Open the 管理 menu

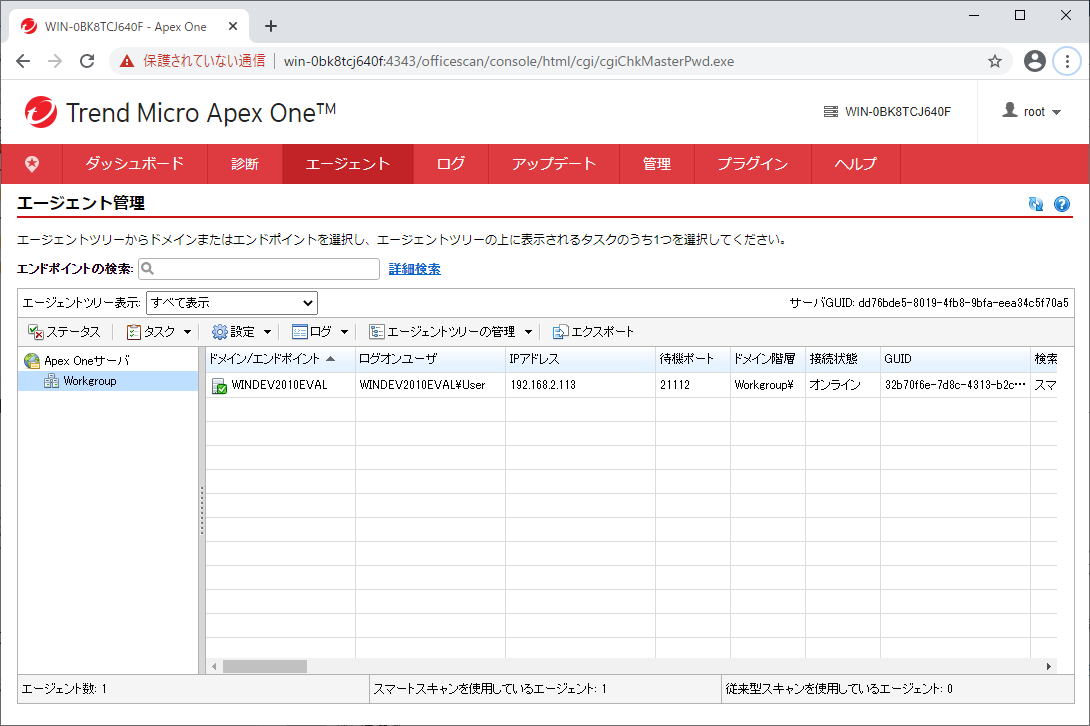[x=657, y=164]
